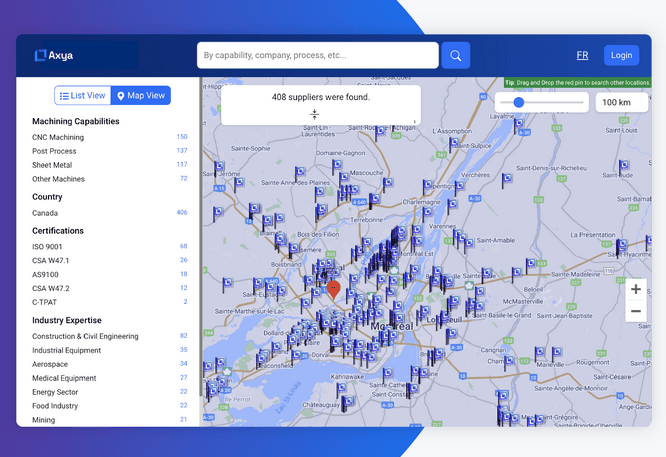Click the Industry Expertise heading
This screenshot has width=666, height=457.
67,320
